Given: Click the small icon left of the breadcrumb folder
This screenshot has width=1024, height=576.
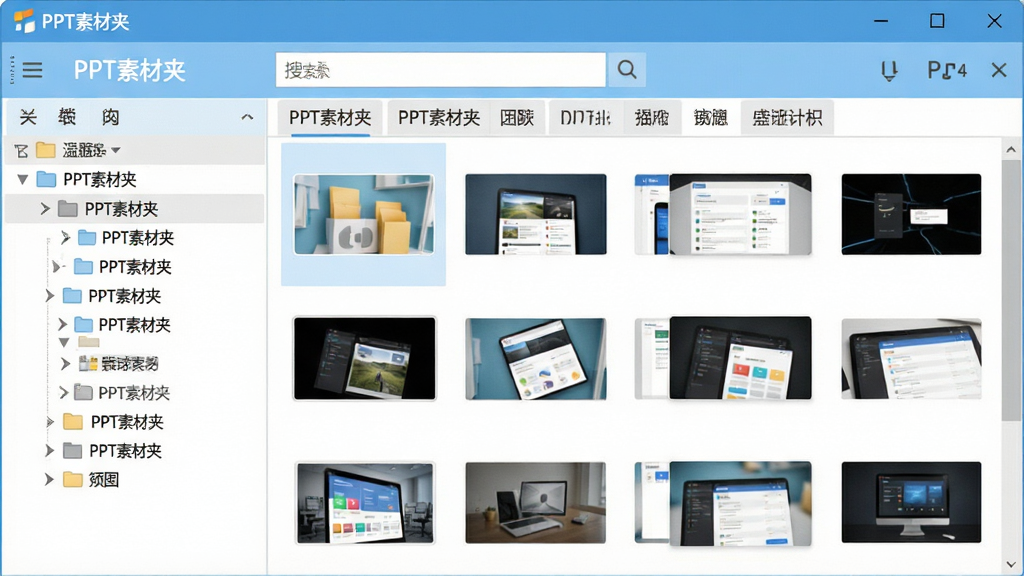Looking at the screenshot, I should [22, 151].
